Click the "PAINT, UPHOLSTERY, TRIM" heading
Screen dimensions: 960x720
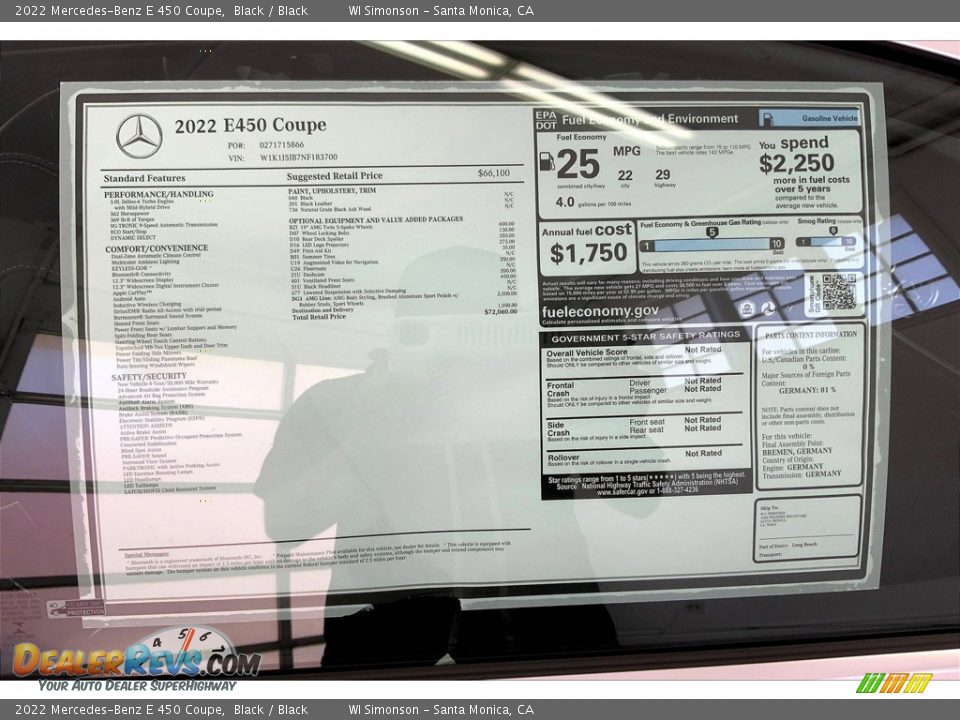click(x=332, y=191)
